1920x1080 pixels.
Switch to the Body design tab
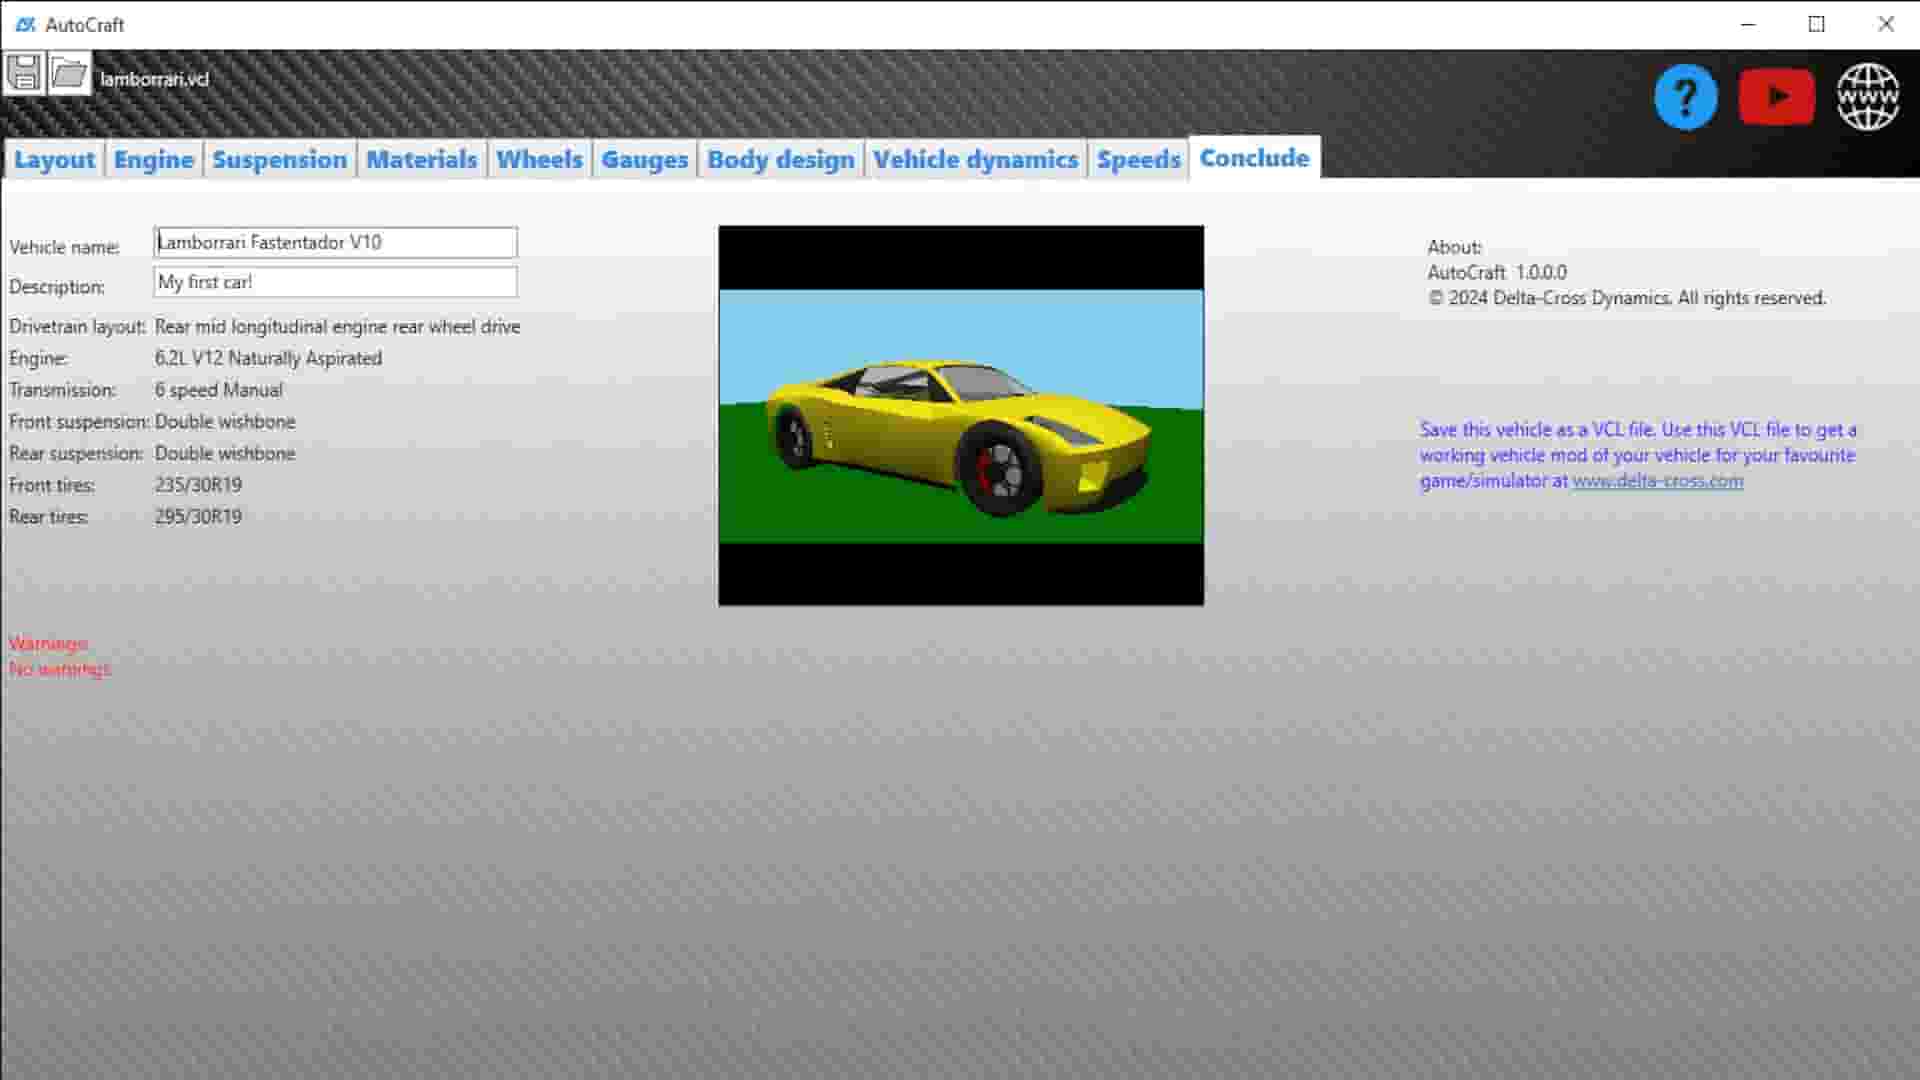(780, 159)
